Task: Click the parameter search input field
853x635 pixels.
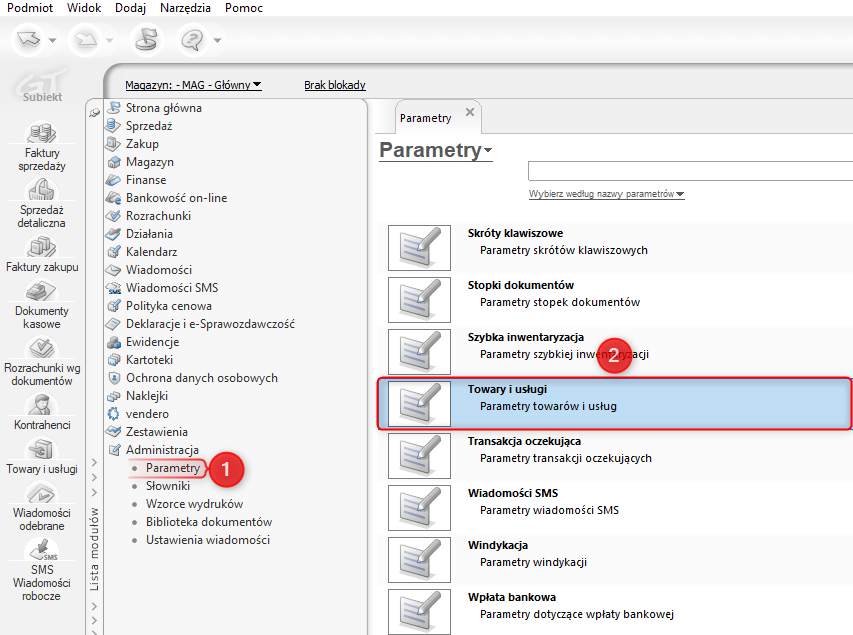Action: (690, 171)
